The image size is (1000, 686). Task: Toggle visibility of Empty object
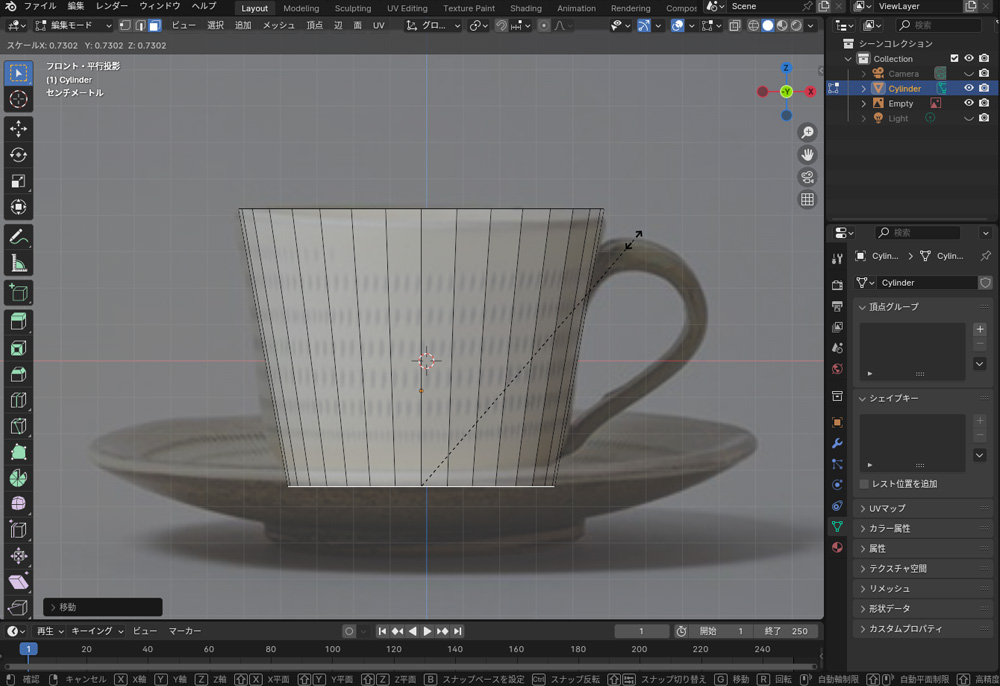tap(968, 103)
